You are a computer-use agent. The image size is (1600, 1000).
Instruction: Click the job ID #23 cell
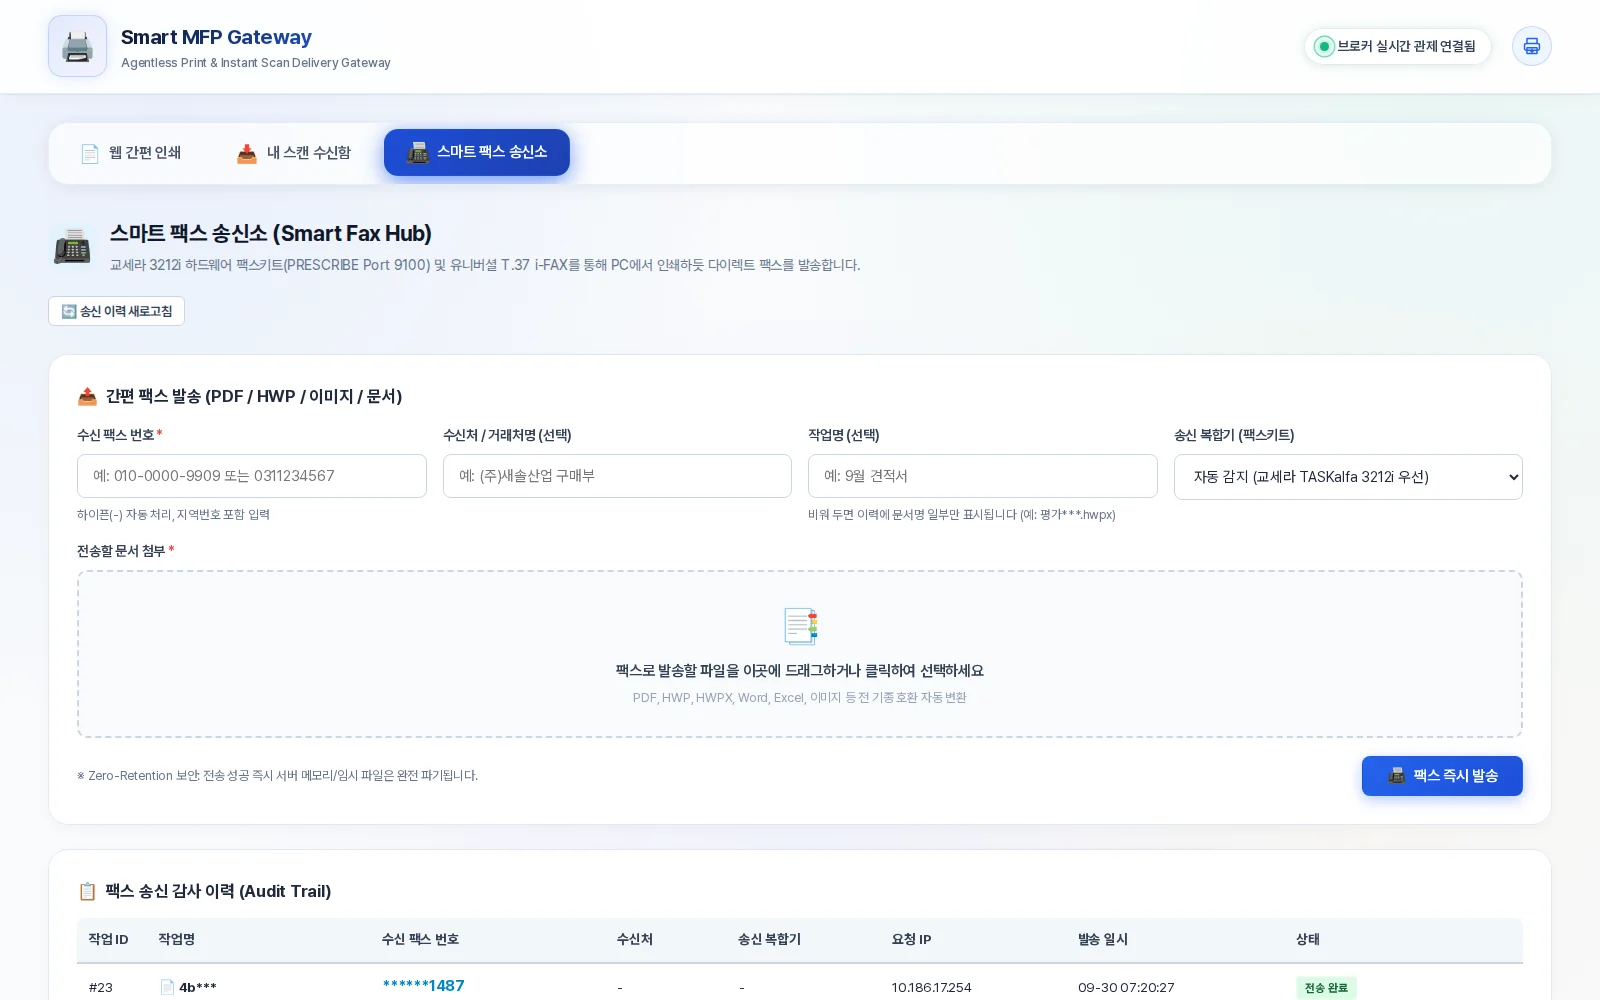point(100,987)
